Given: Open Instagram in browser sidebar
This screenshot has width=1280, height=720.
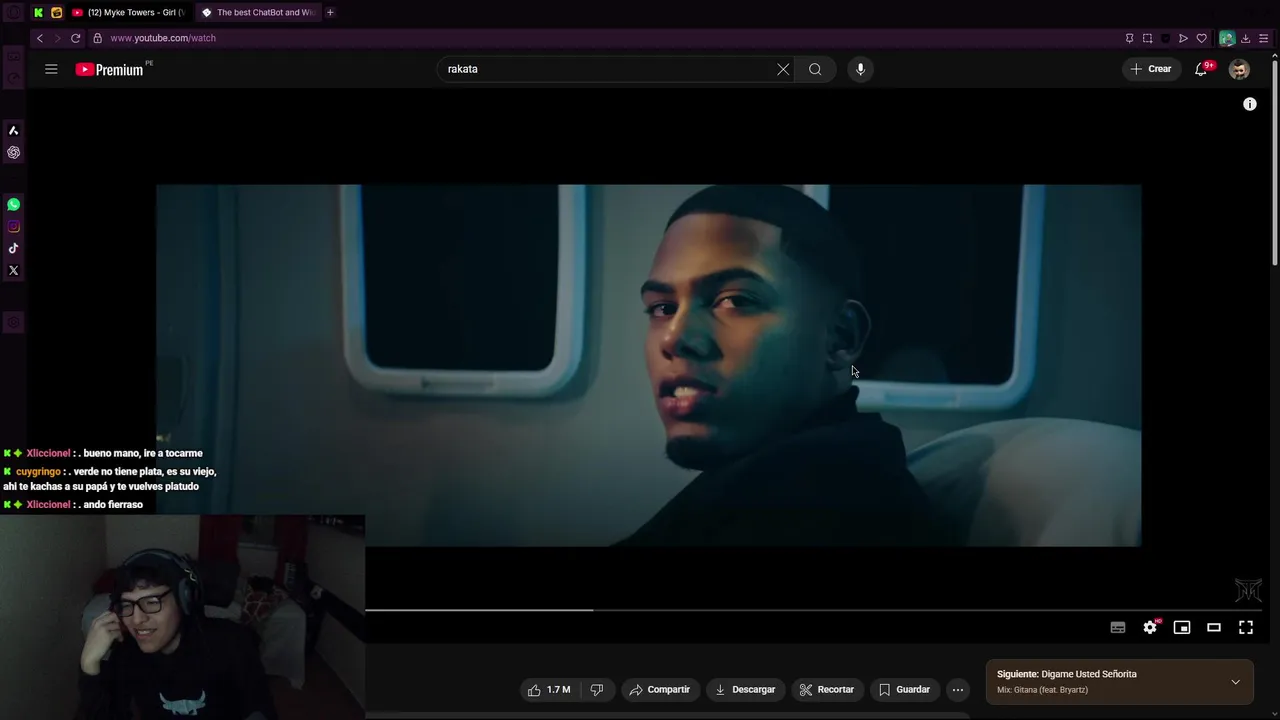Looking at the screenshot, I should click(x=13, y=226).
